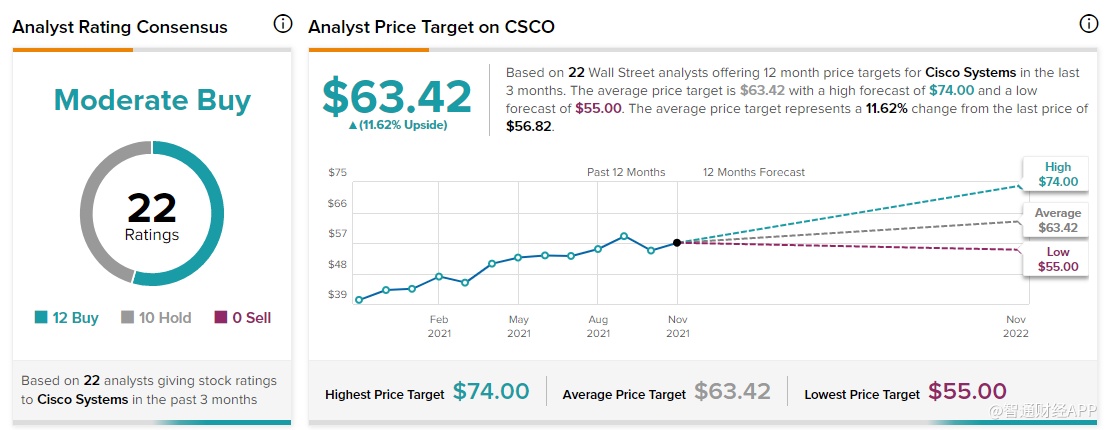Click the Average Price Target $63.42 value
This screenshot has height=430, width=1107.
point(732,392)
